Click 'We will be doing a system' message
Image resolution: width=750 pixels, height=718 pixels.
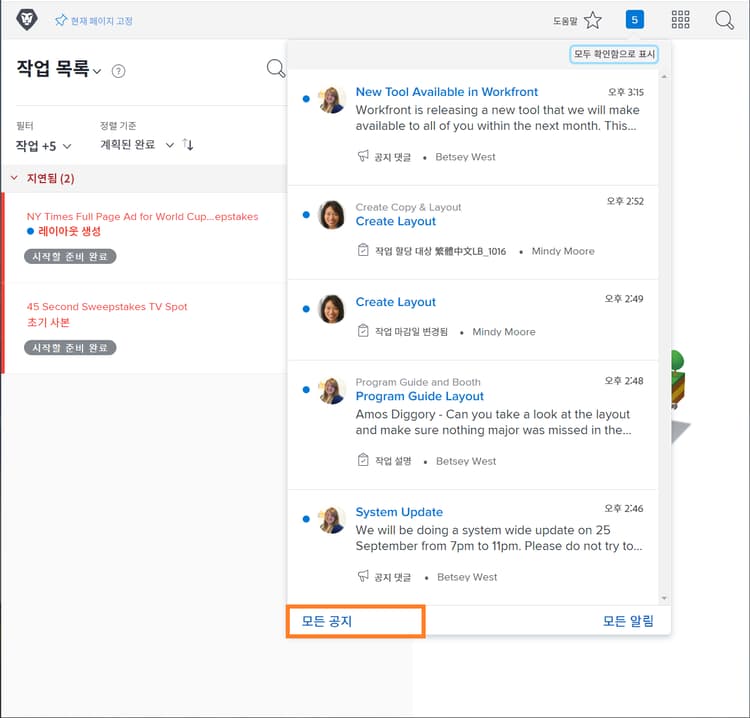coord(499,538)
